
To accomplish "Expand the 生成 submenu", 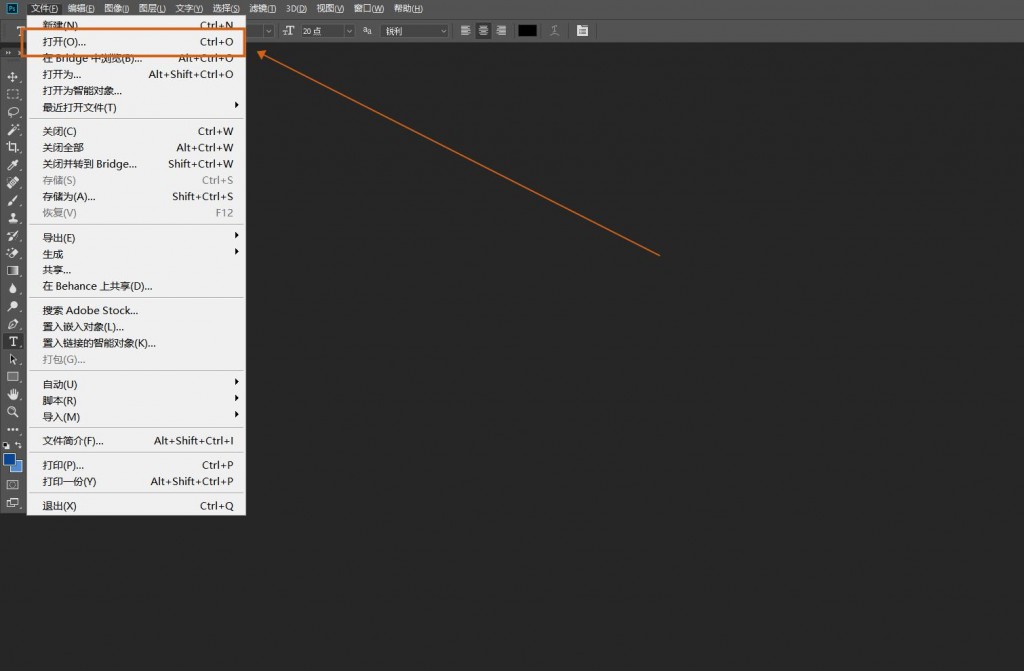I will coord(136,254).
